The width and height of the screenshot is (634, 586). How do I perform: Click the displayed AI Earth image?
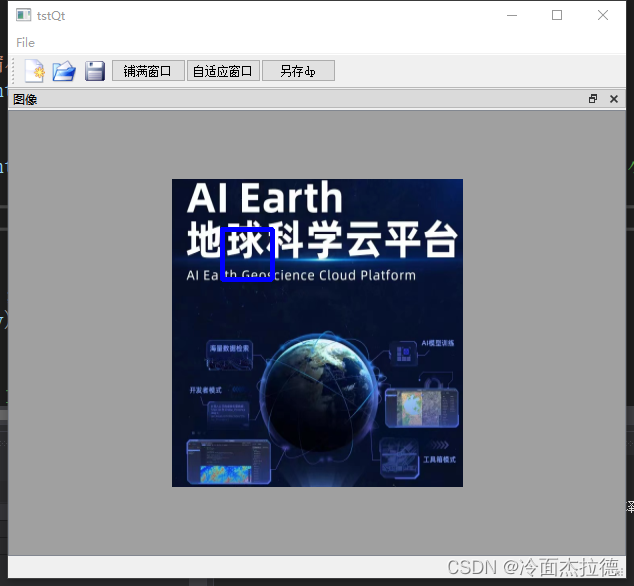(x=317, y=333)
